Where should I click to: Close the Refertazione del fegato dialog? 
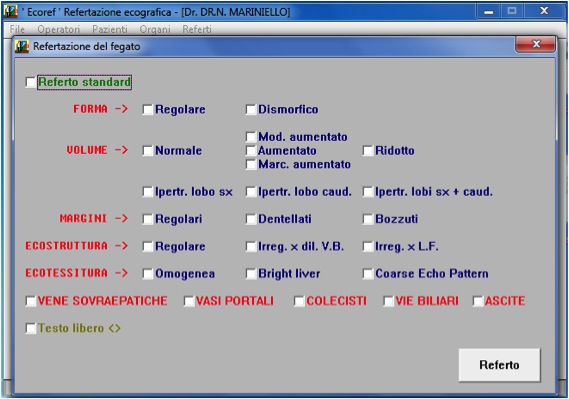coord(535,45)
